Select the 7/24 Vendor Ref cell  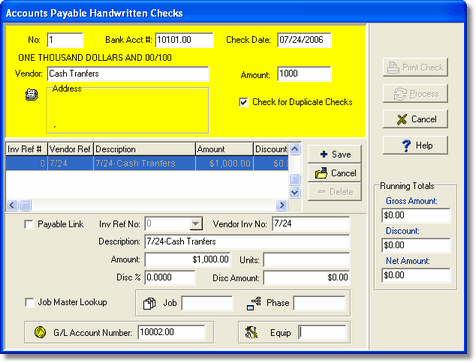coord(70,163)
